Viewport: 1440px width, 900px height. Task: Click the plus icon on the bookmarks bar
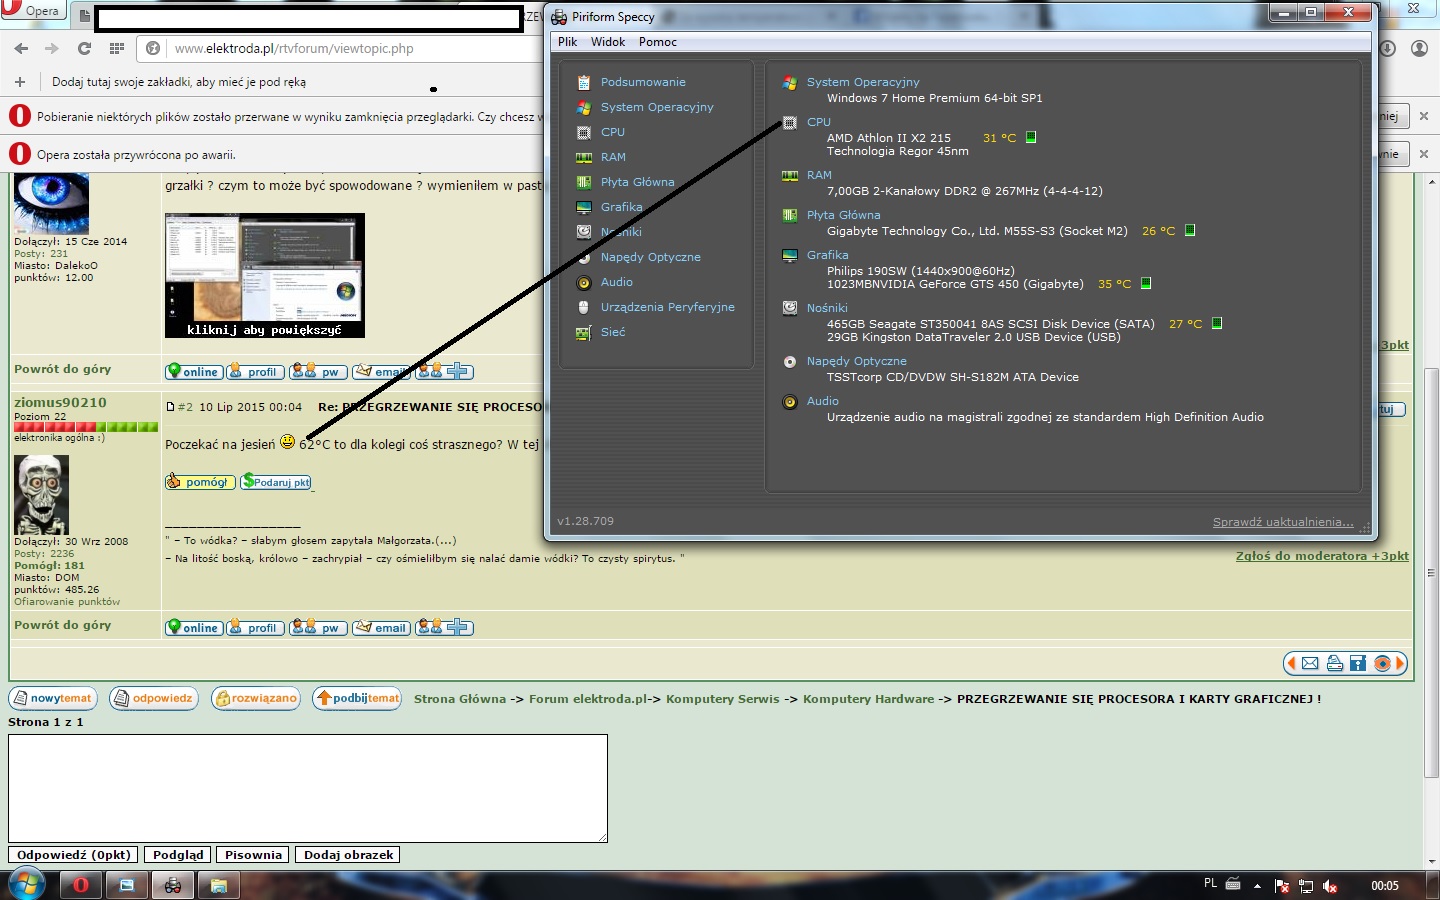(19, 82)
